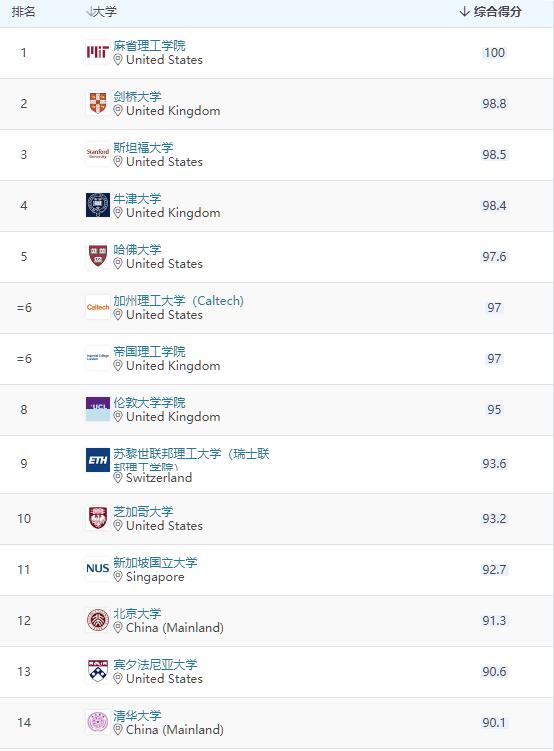Open the 清华大学 link
The height and width of the screenshot is (751, 554).
[x=137, y=716]
